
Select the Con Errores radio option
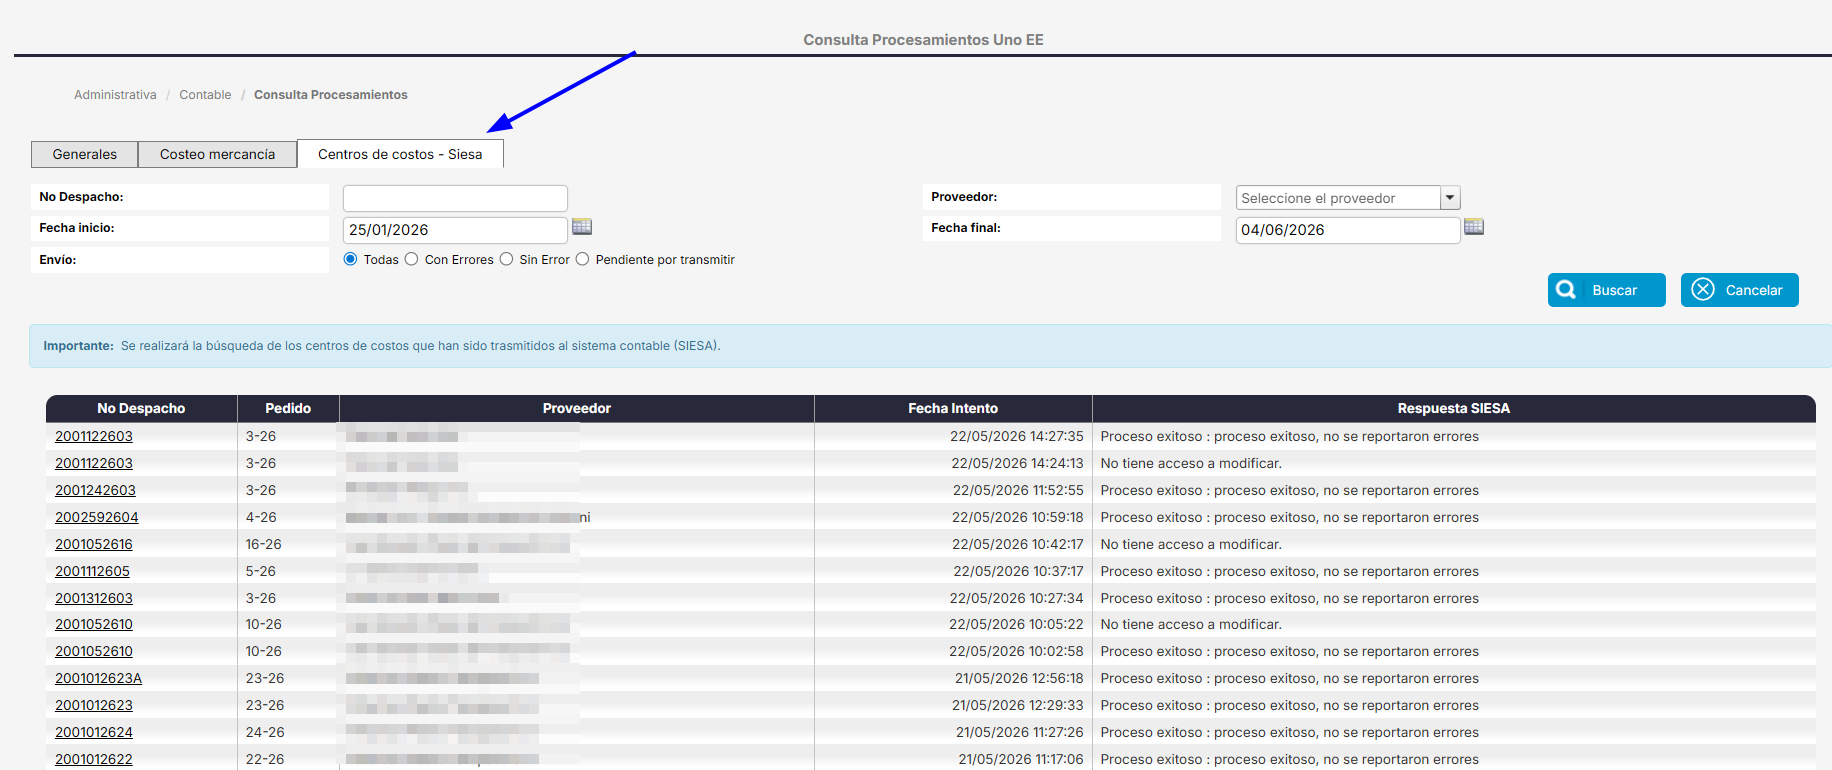[x=411, y=259]
